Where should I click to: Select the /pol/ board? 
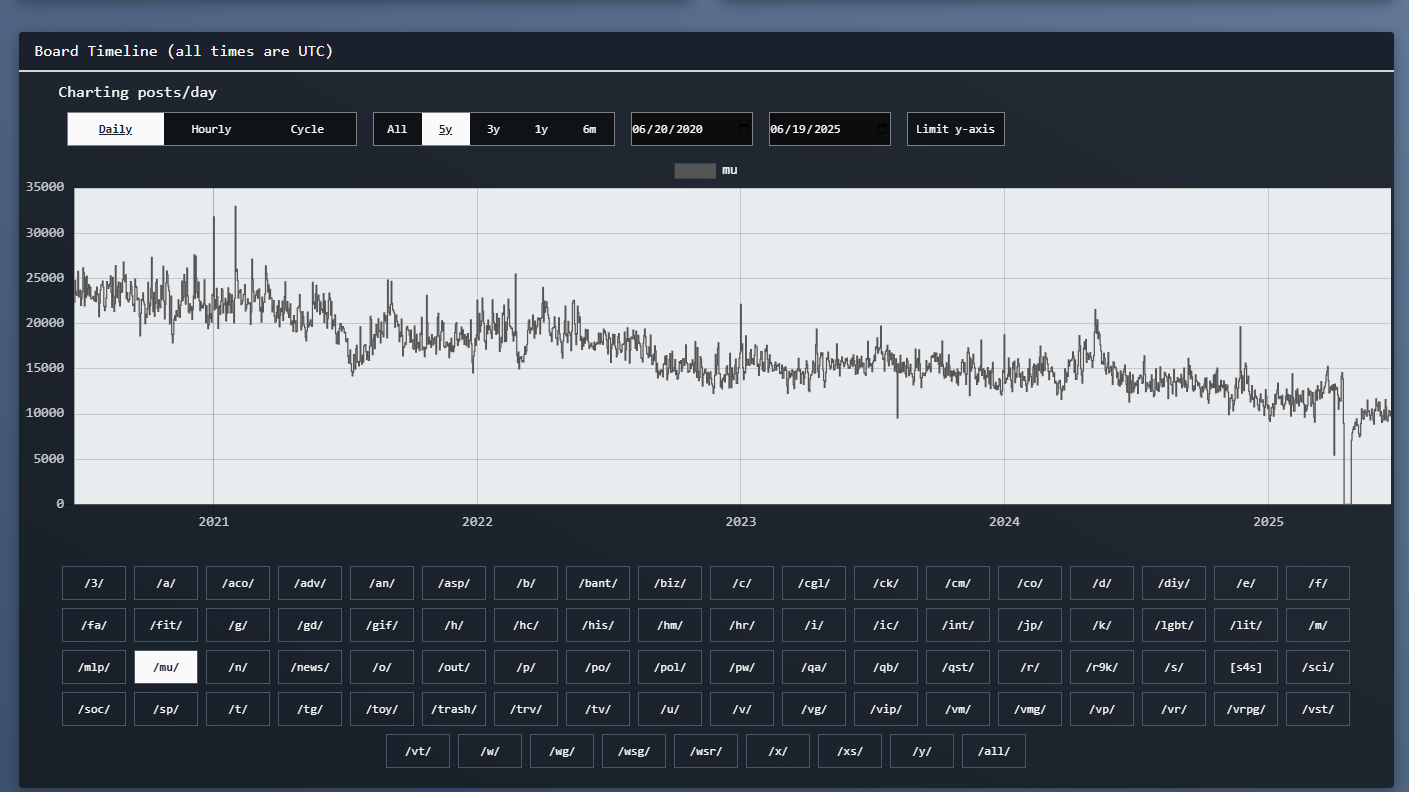coord(670,667)
